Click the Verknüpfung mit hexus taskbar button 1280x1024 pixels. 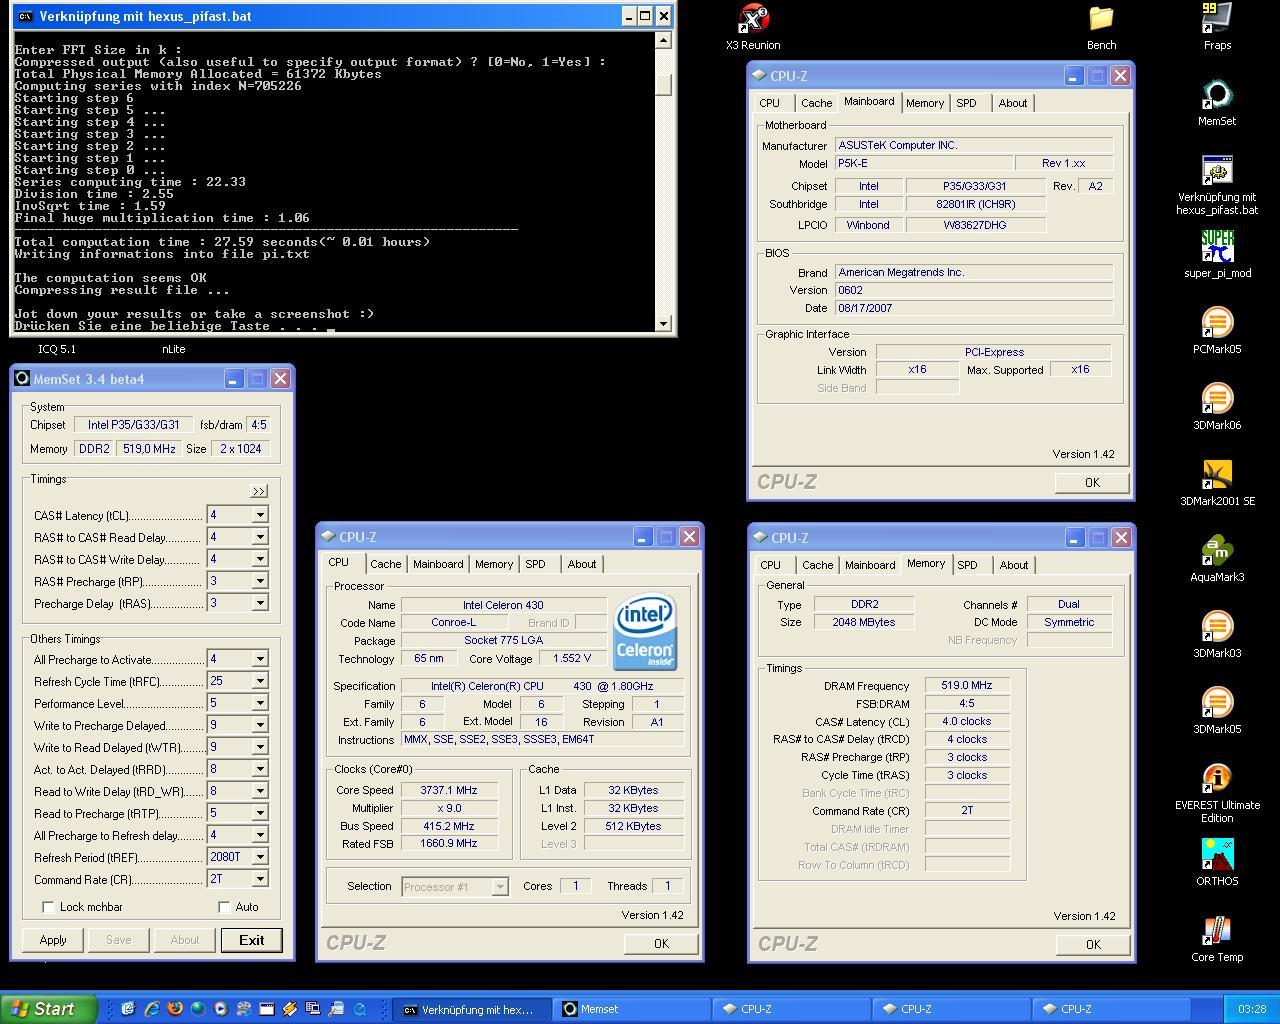(x=472, y=1009)
